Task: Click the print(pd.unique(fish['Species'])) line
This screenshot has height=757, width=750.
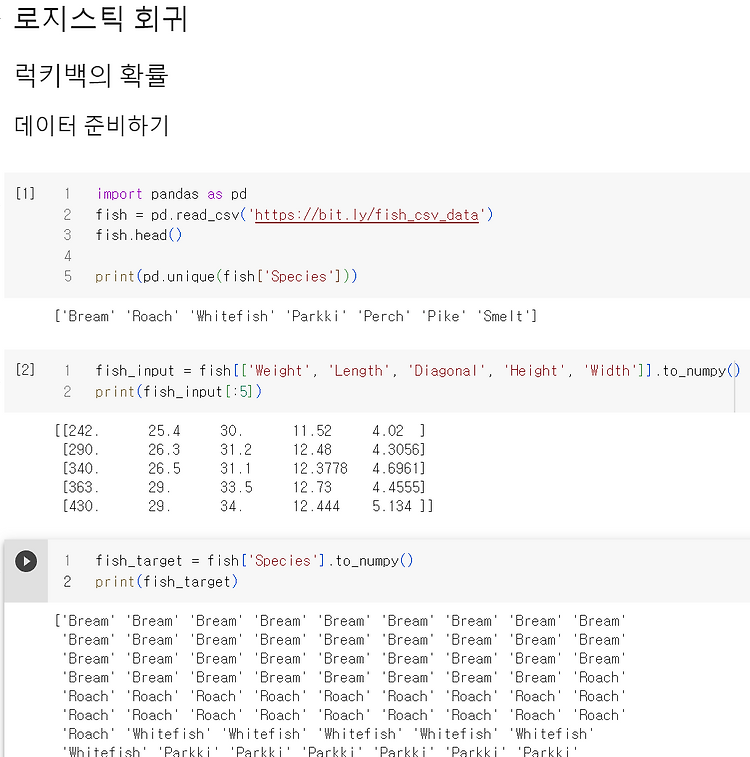Action: [x=226, y=277]
